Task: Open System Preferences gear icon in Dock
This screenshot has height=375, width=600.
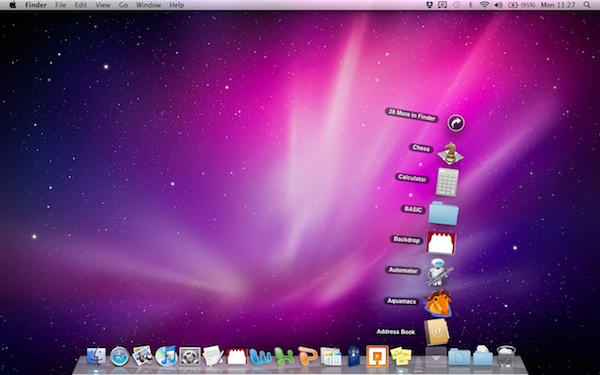Action: (190, 356)
